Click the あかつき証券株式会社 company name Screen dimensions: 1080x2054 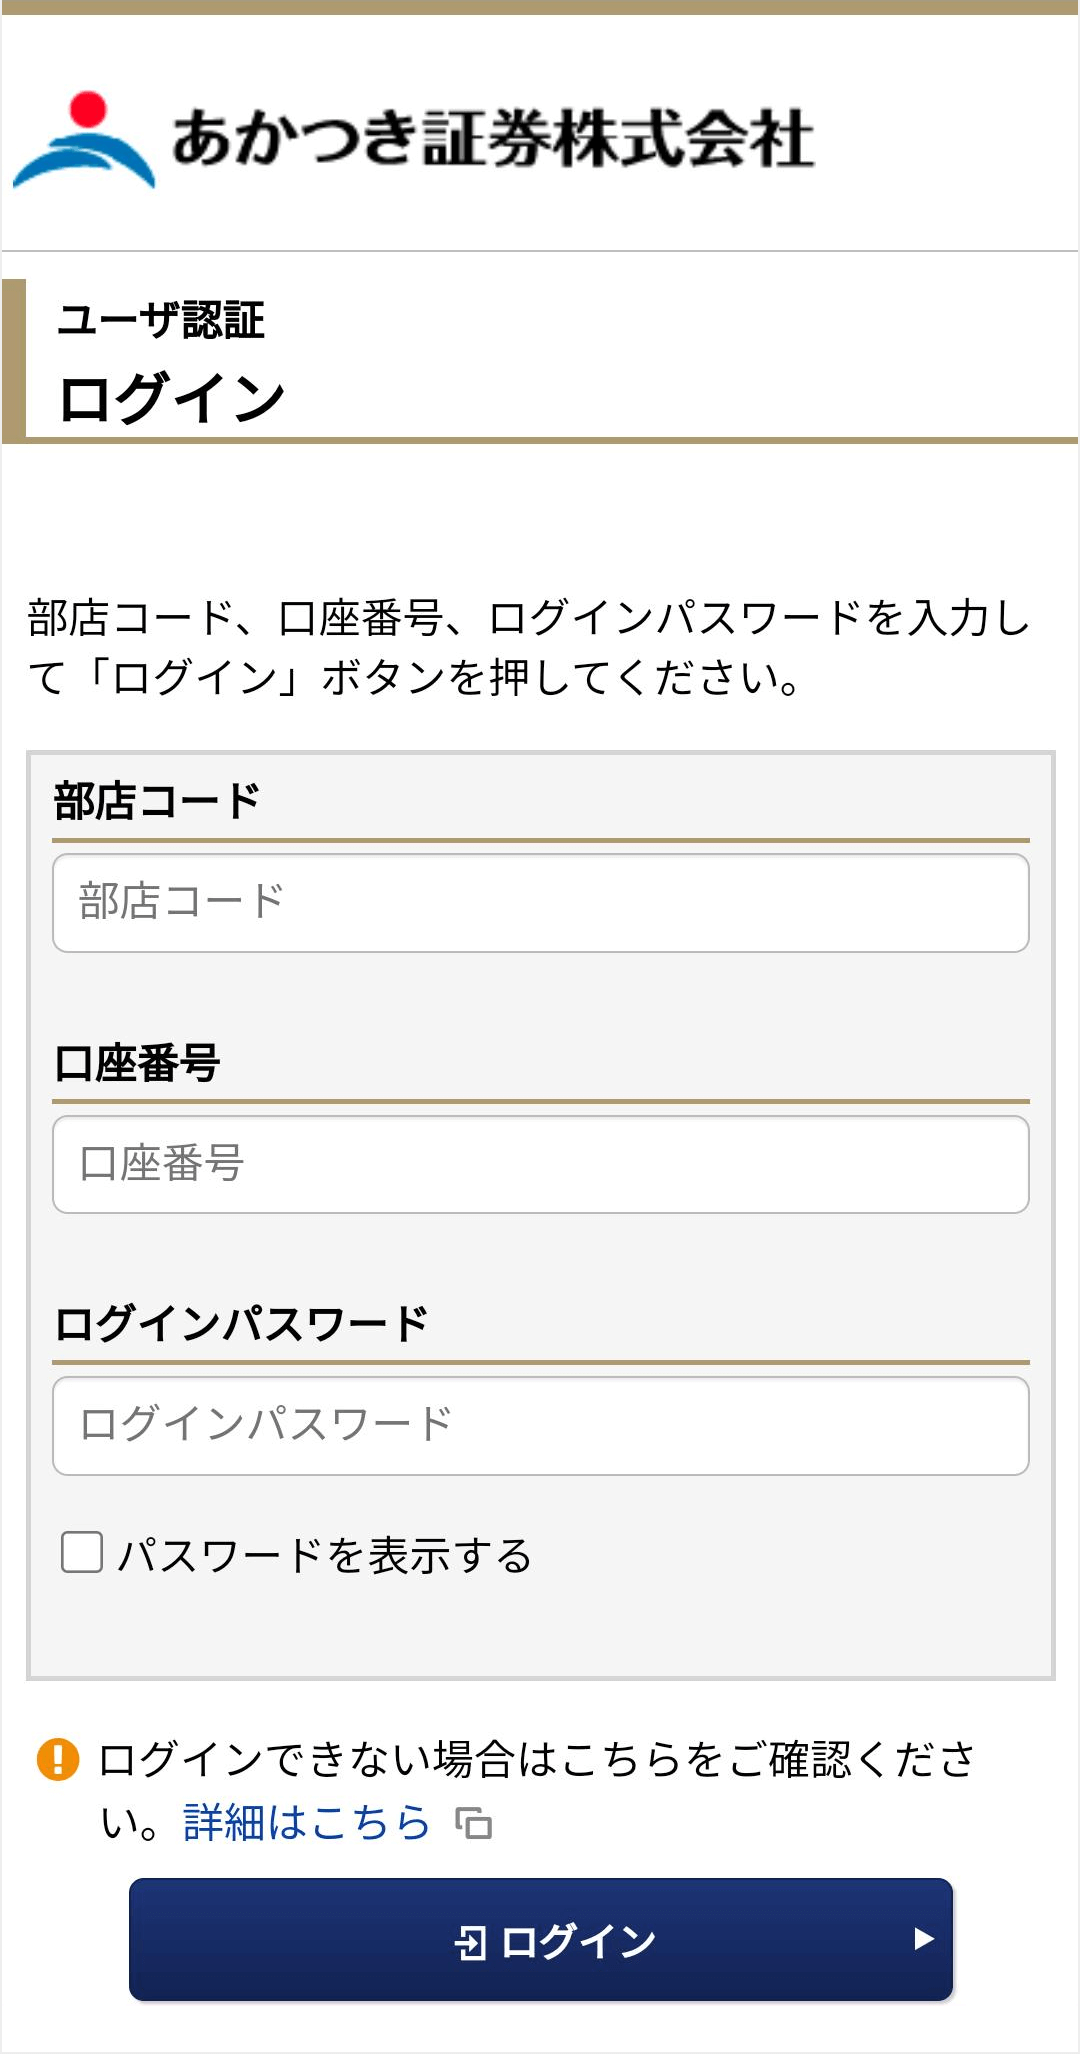click(x=493, y=138)
